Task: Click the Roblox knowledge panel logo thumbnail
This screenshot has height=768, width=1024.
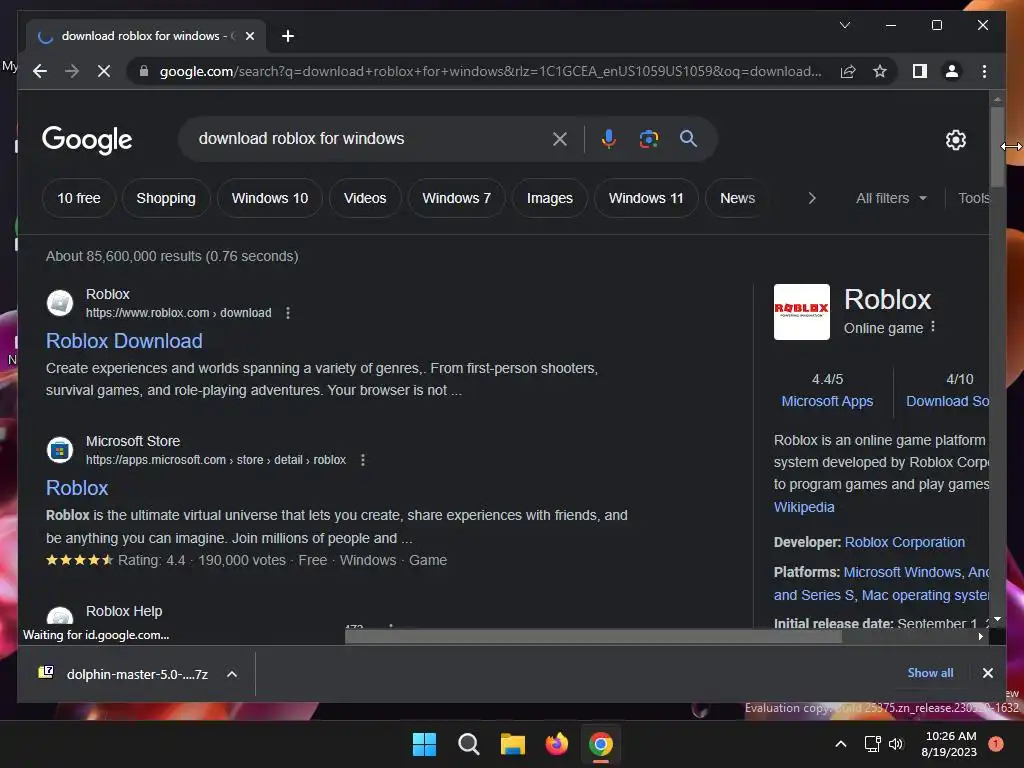Action: coord(801,312)
